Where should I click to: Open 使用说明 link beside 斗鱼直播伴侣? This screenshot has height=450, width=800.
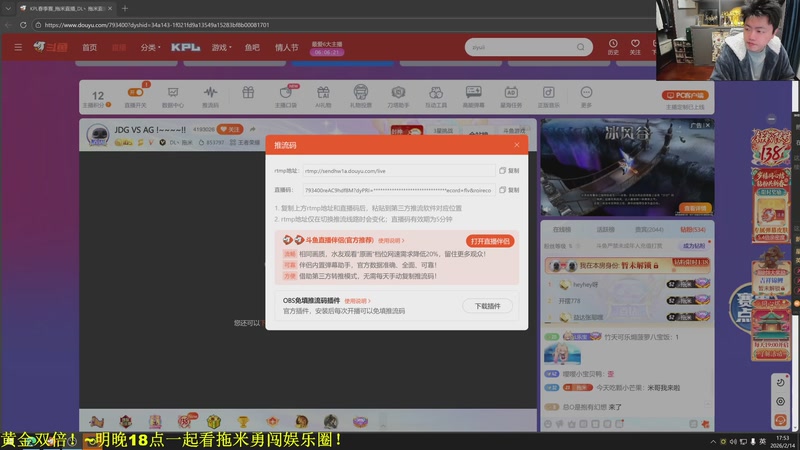(391, 241)
